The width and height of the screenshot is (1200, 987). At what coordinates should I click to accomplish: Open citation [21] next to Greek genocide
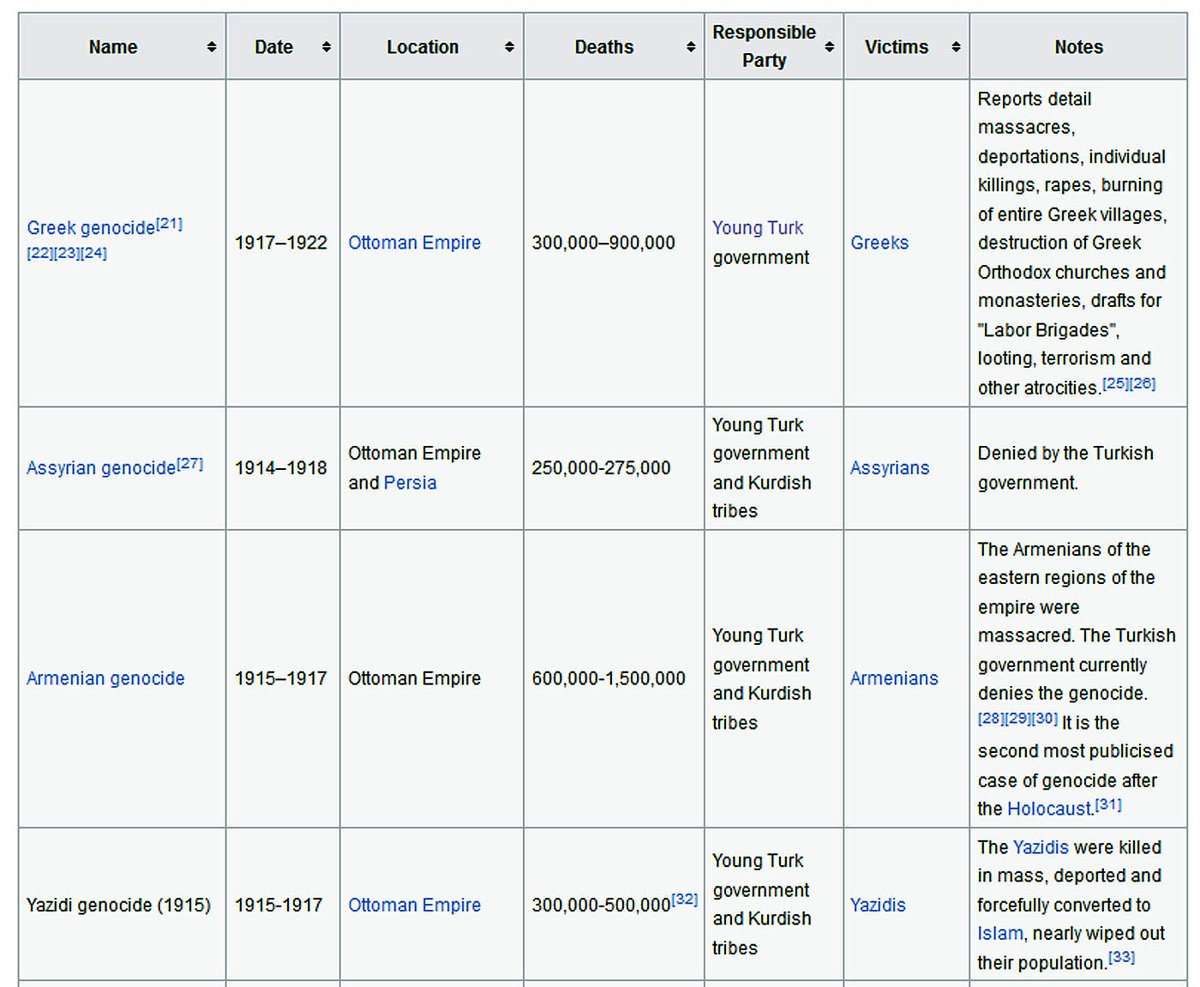pos(169,223)
